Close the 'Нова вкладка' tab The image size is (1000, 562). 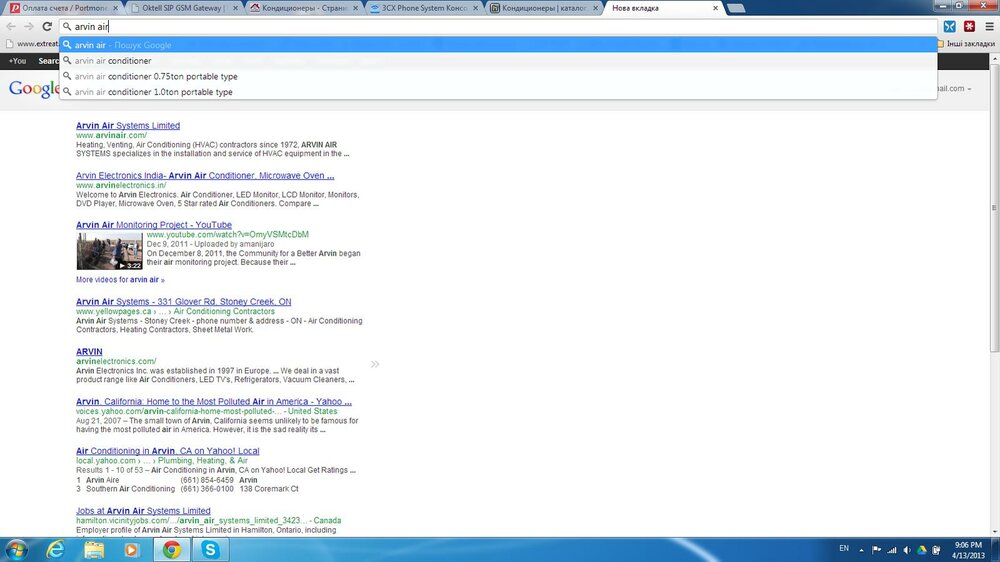(716, 8)
